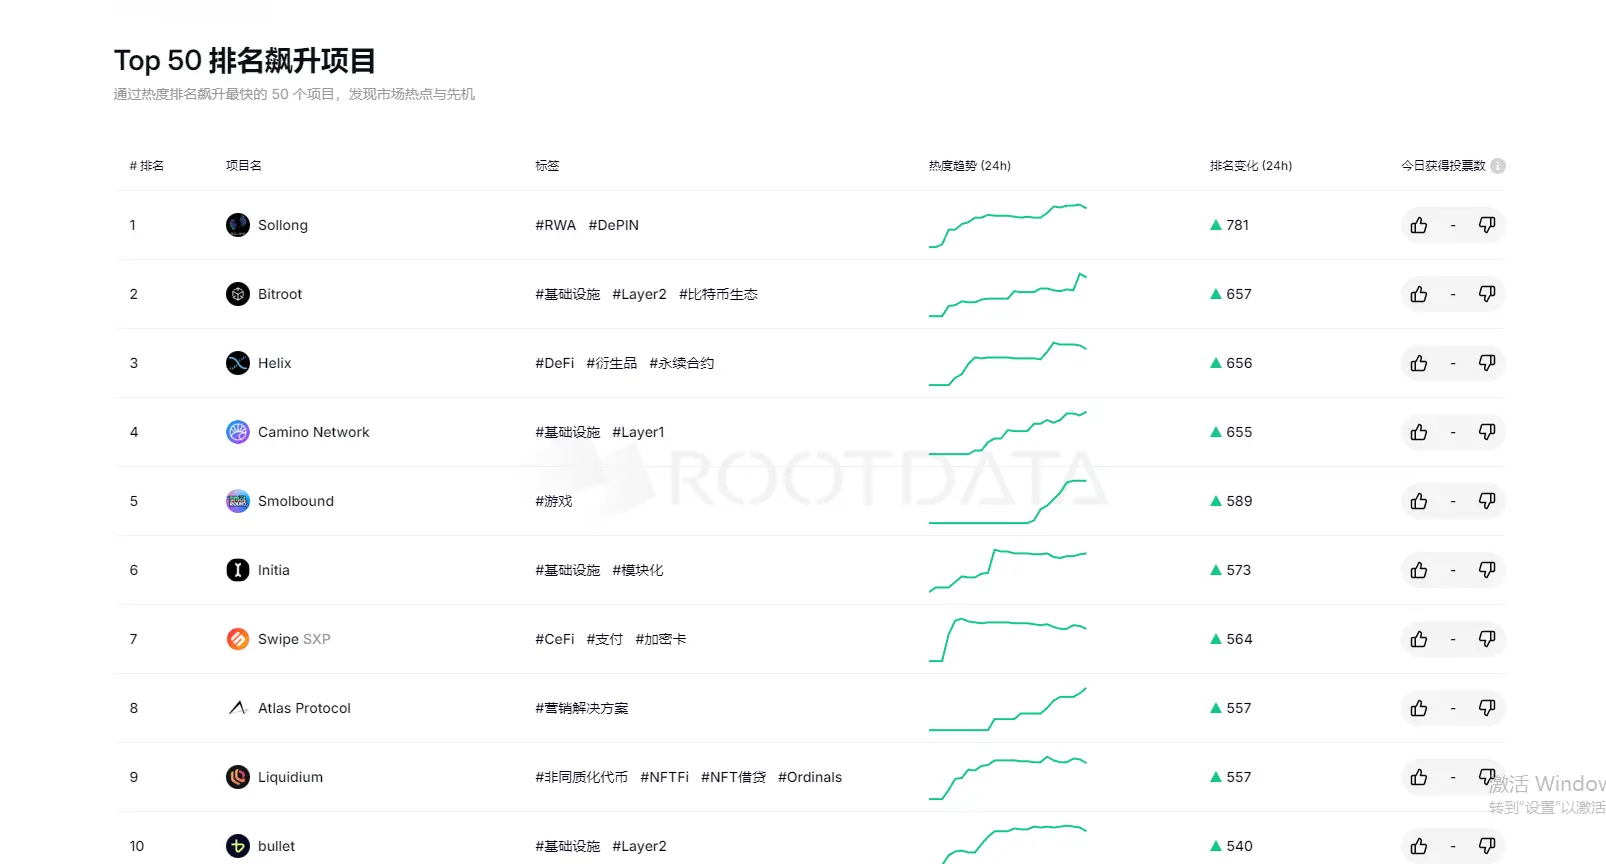Screen dimensions: 1606x864
Task: Open the Camino Network project link
Action: (x=314, y=432)
